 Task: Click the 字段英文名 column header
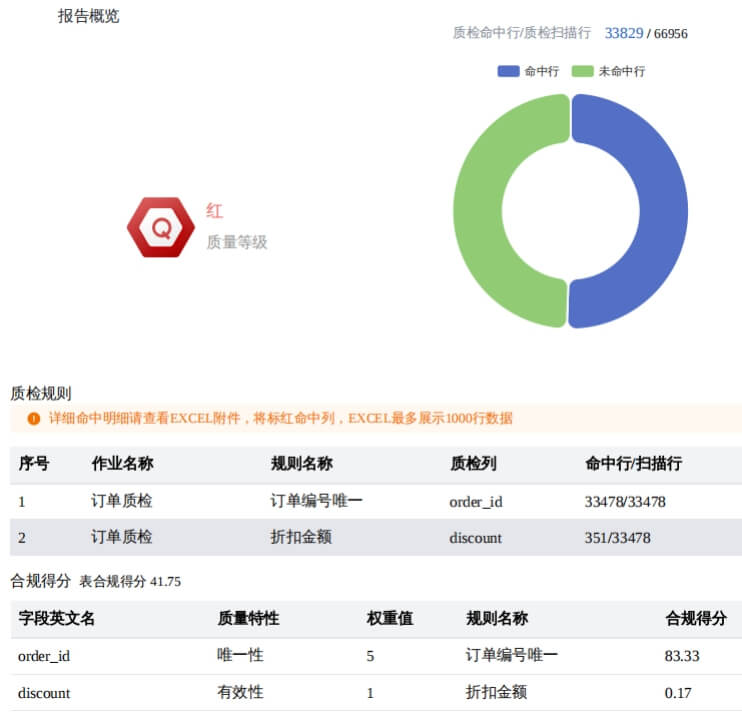click(x=56, y=619)
